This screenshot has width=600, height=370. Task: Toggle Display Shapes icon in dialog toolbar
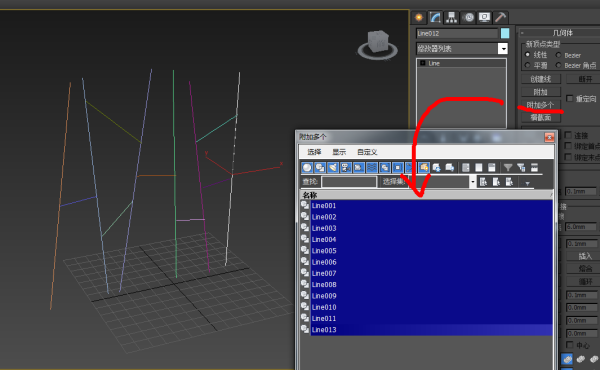click(320, 168)
